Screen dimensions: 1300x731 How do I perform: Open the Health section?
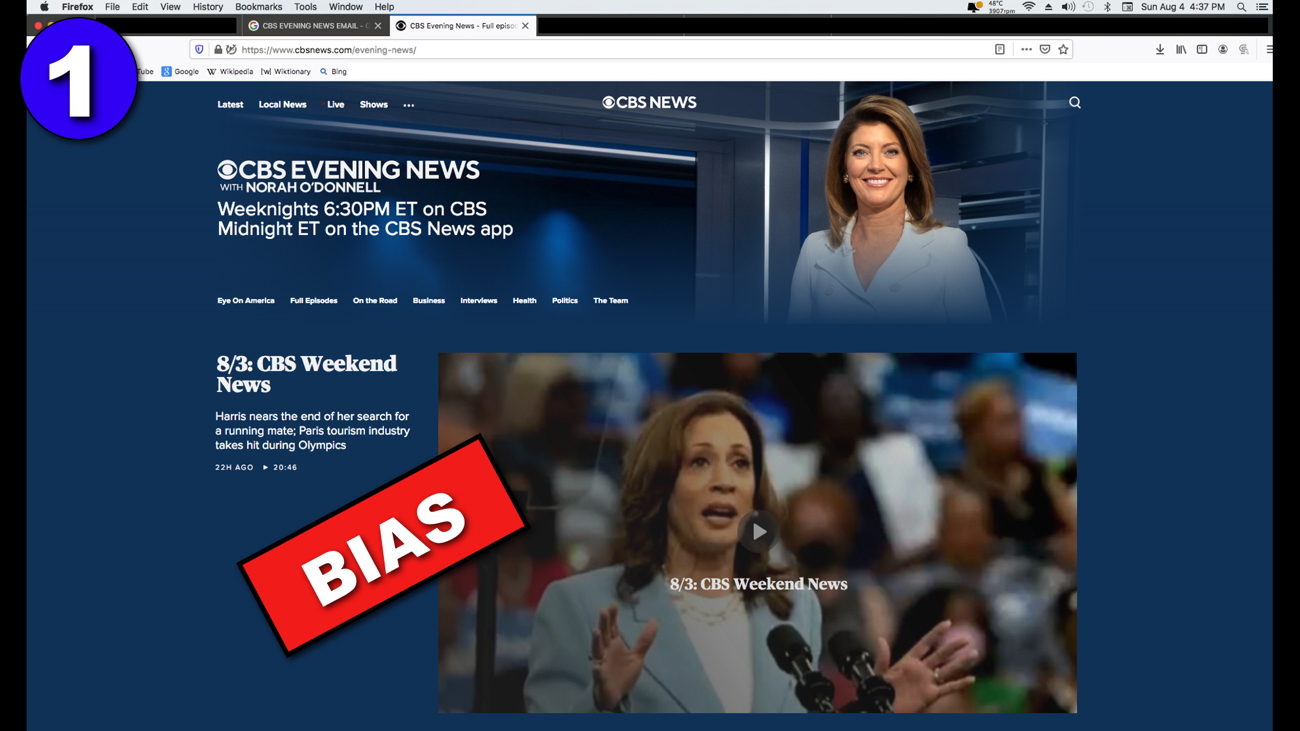[x=524, y=301]
